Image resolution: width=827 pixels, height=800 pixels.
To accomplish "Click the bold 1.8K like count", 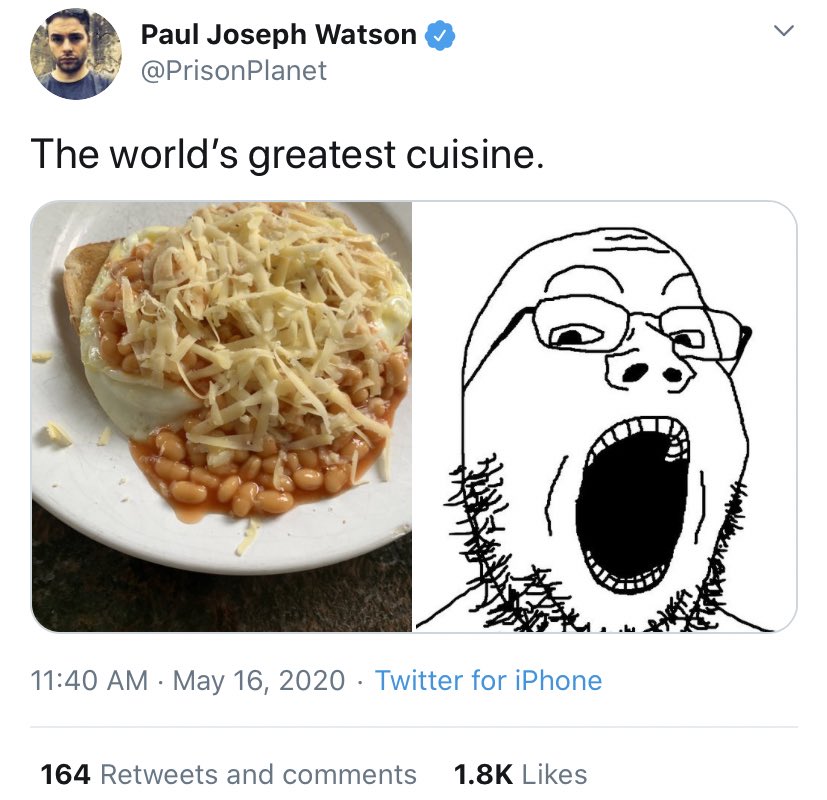I will [483, 775].
